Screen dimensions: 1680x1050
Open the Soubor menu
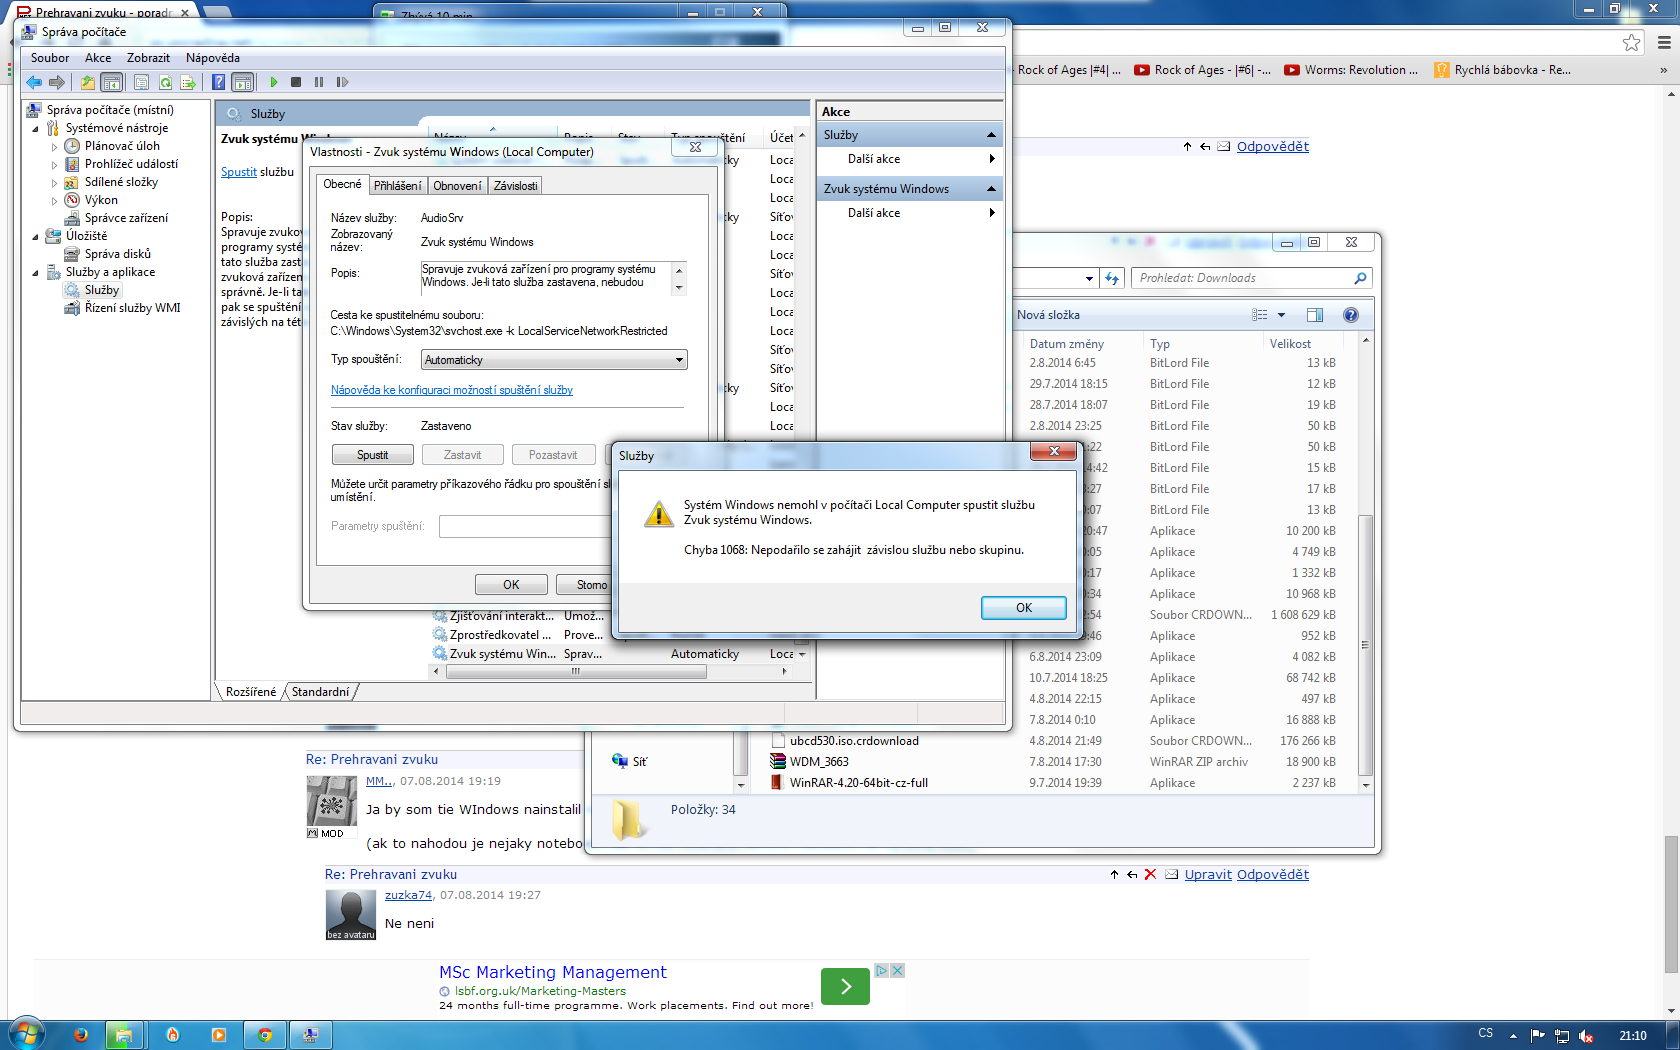50,58
